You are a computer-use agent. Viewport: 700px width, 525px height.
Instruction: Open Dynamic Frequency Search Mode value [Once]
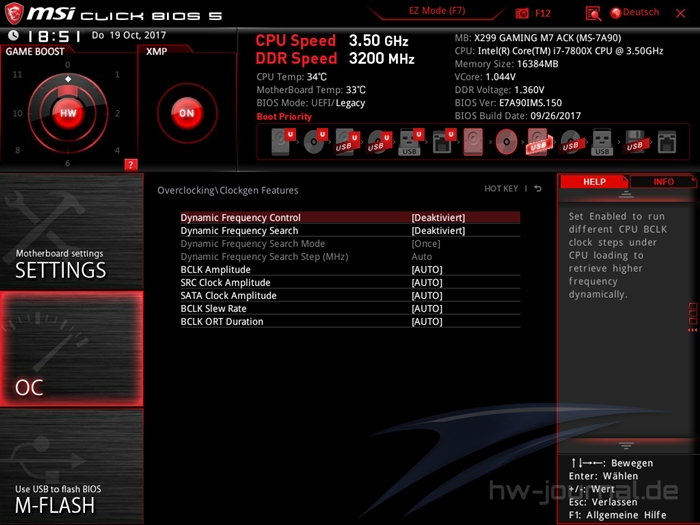tap(426, 243)
